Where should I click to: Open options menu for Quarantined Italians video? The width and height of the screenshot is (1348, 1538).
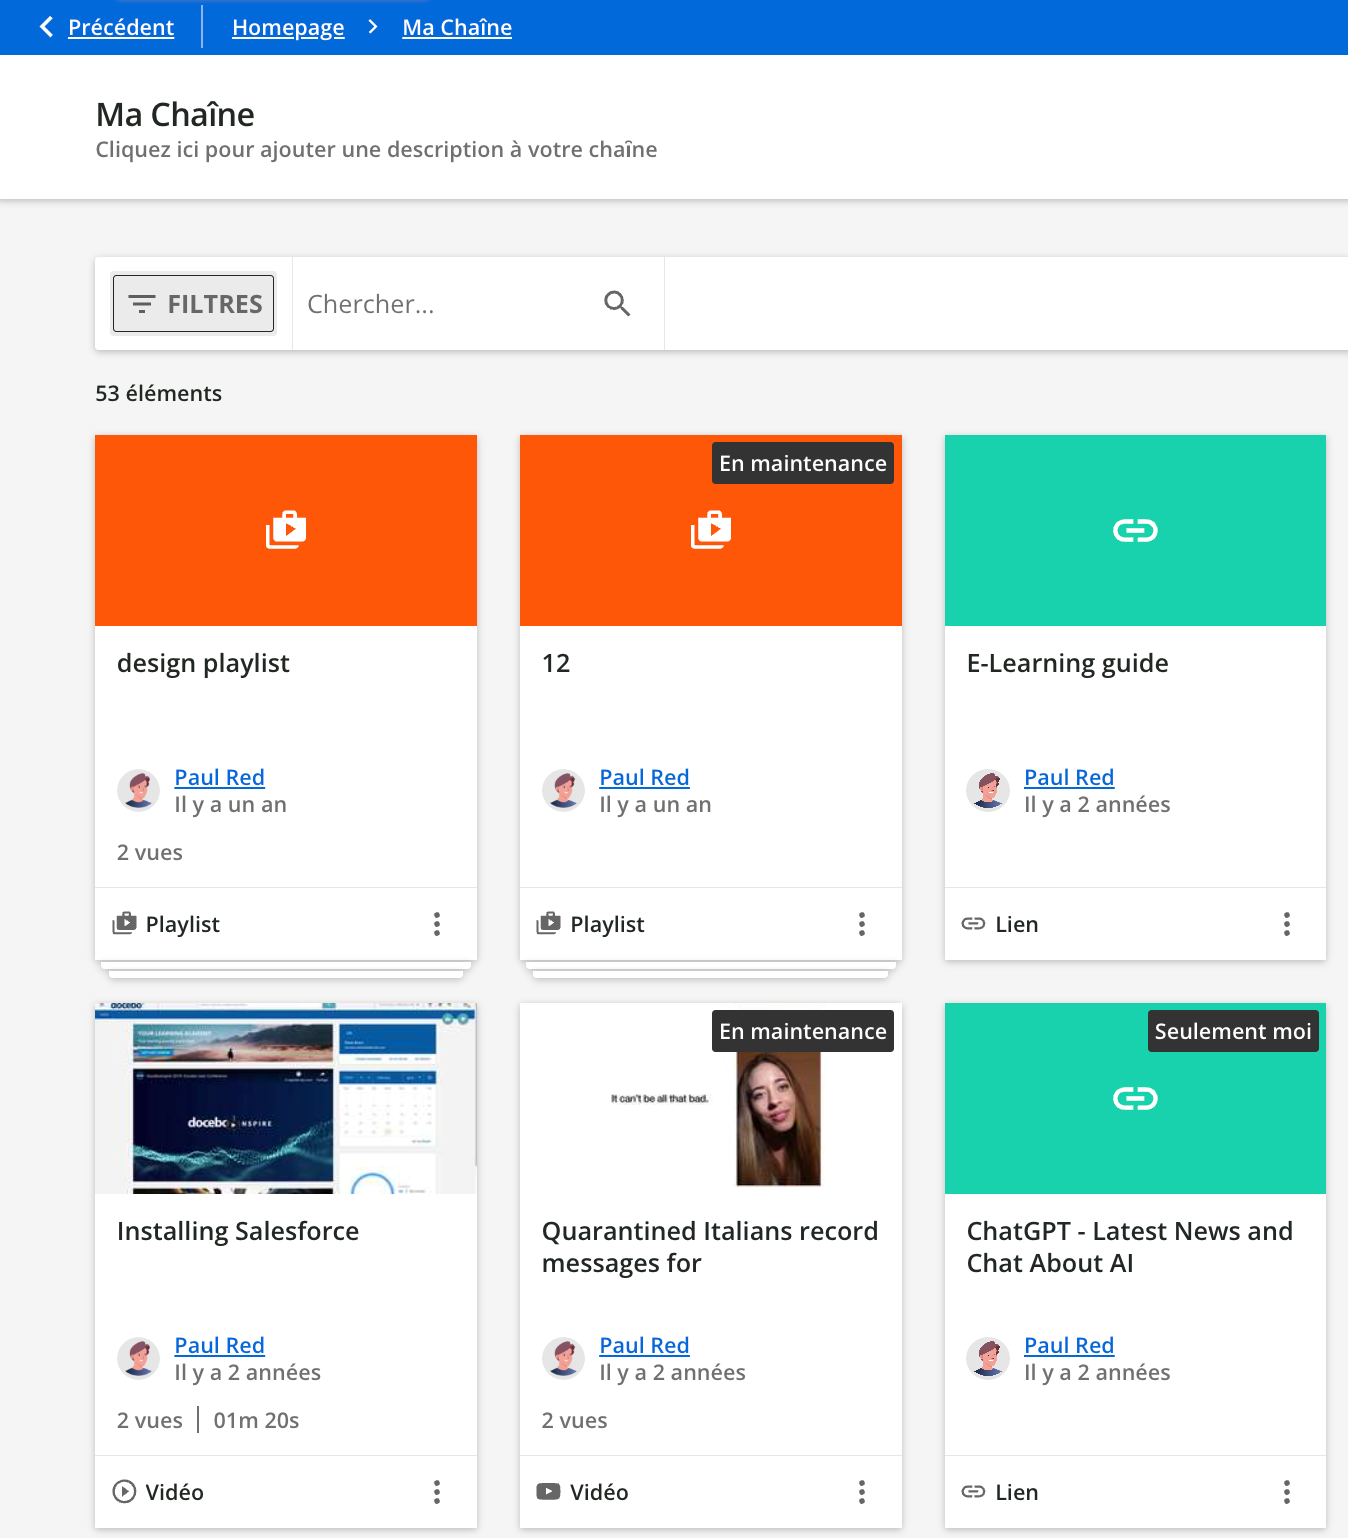pyautogui.click(x=862, y=1492)
